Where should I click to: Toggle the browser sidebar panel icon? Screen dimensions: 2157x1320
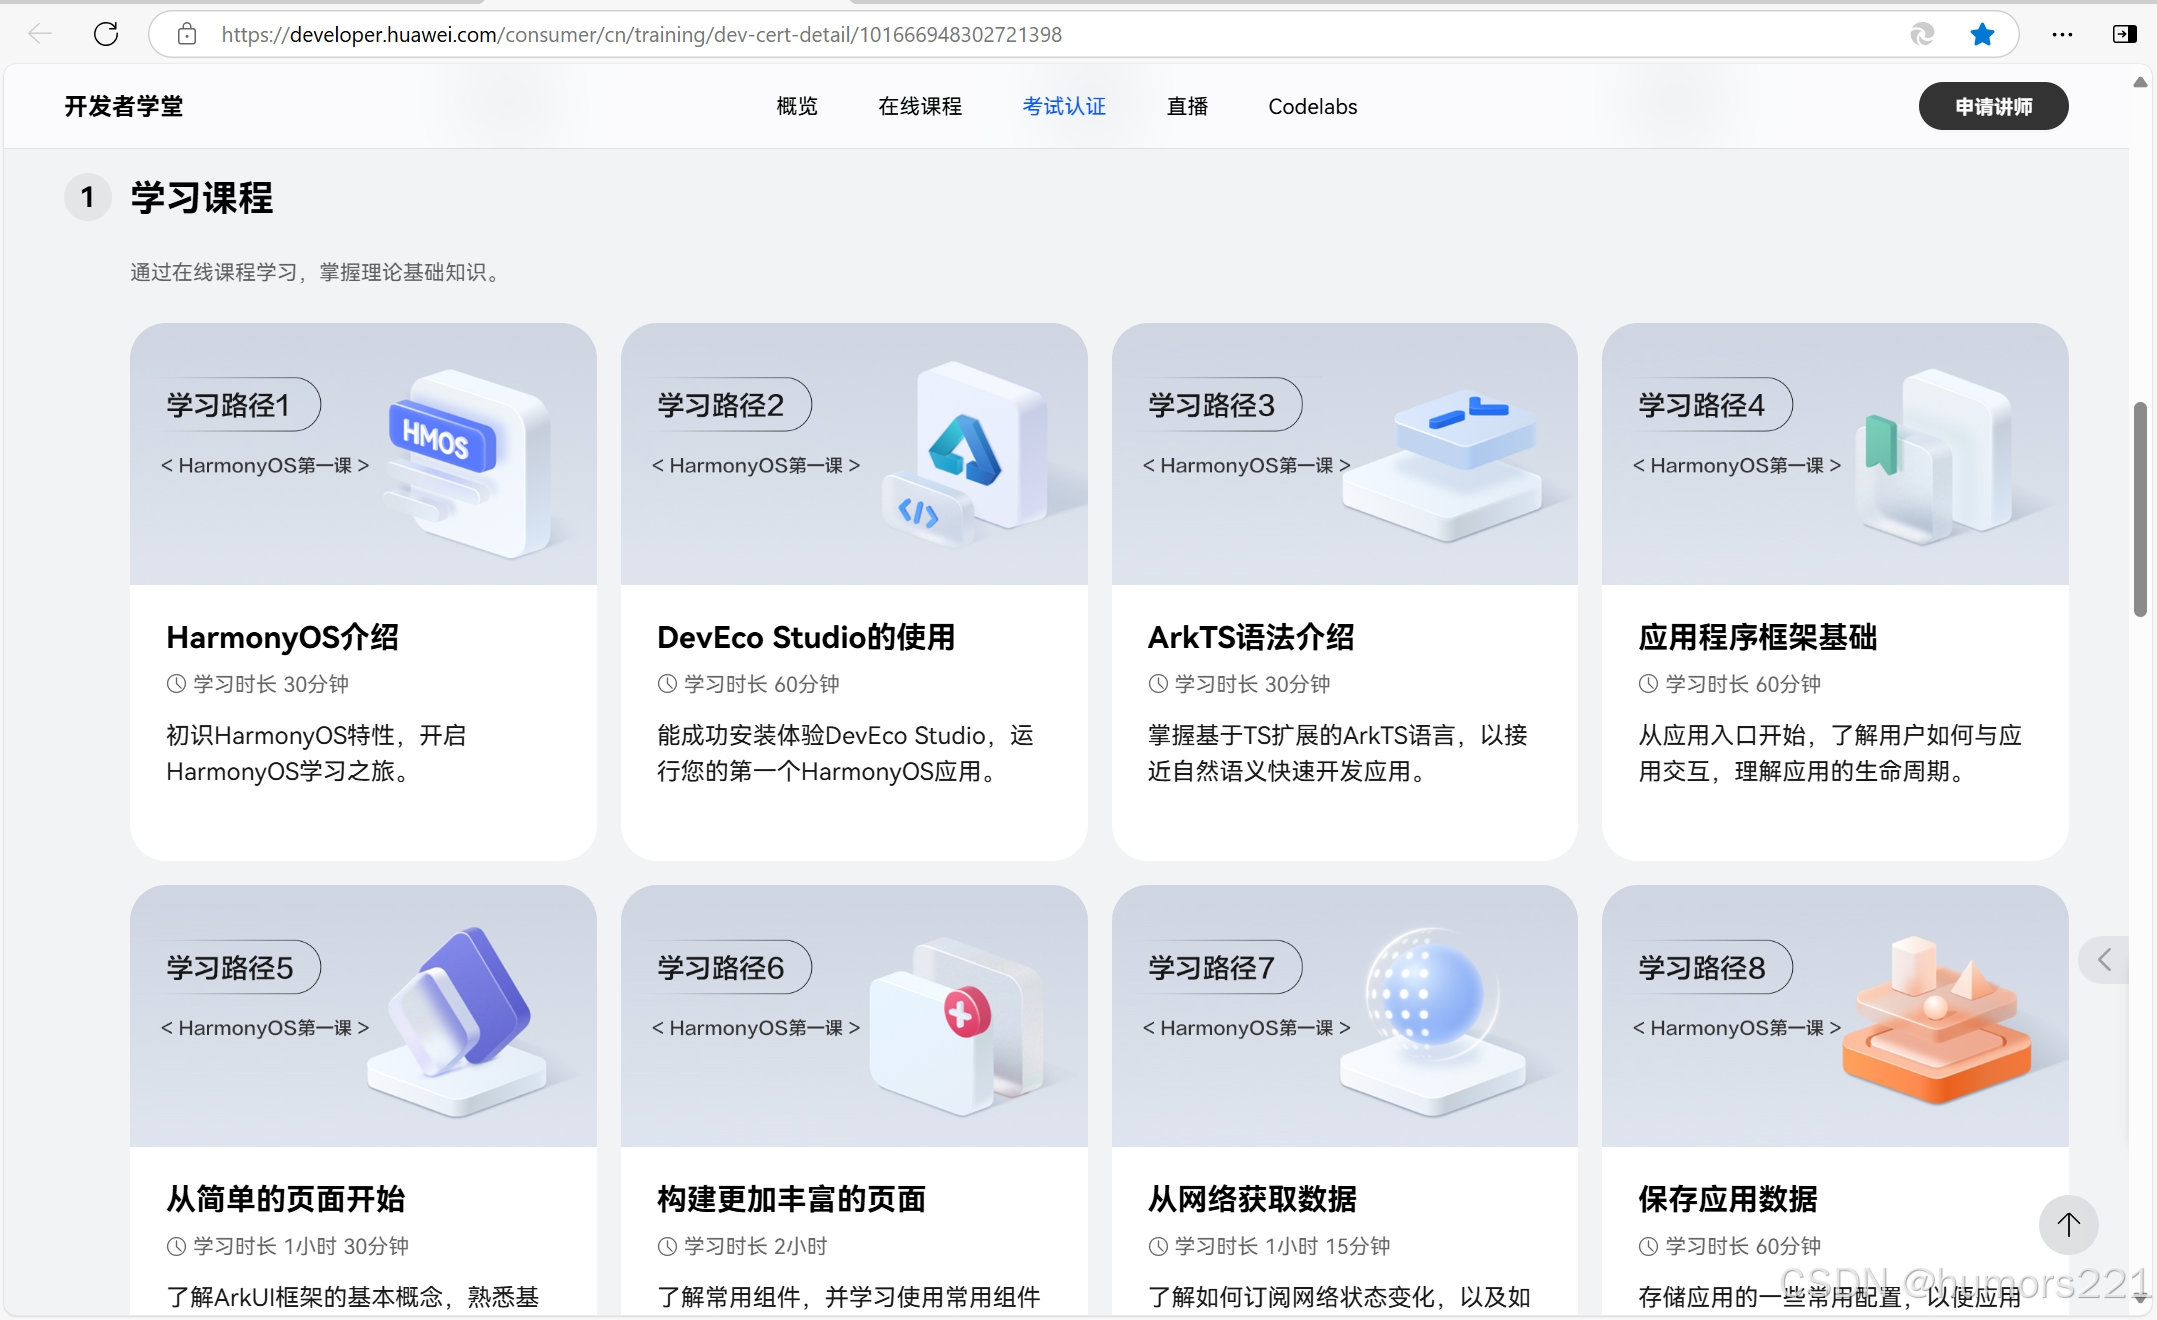click(2124, 34)
